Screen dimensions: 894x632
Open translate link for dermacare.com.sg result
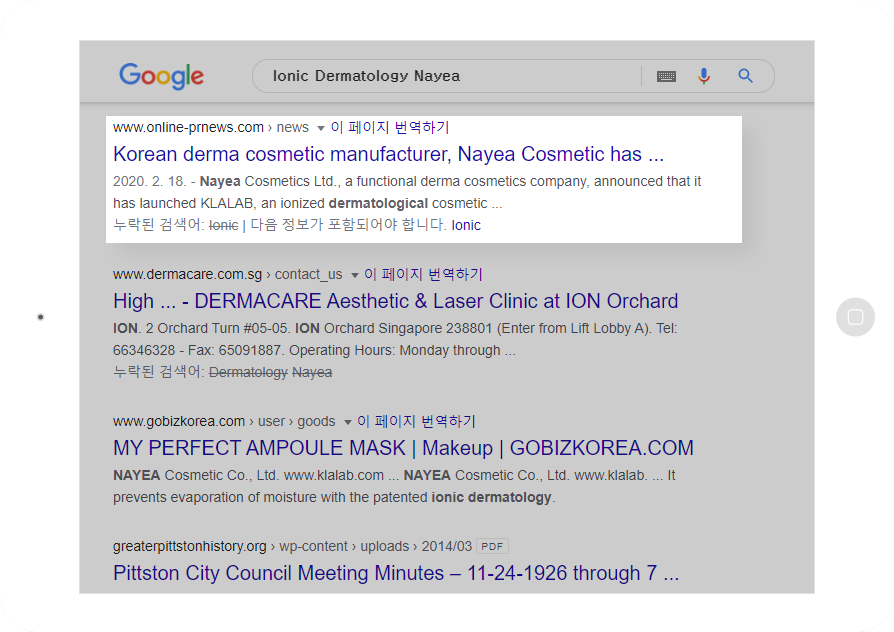424,274
